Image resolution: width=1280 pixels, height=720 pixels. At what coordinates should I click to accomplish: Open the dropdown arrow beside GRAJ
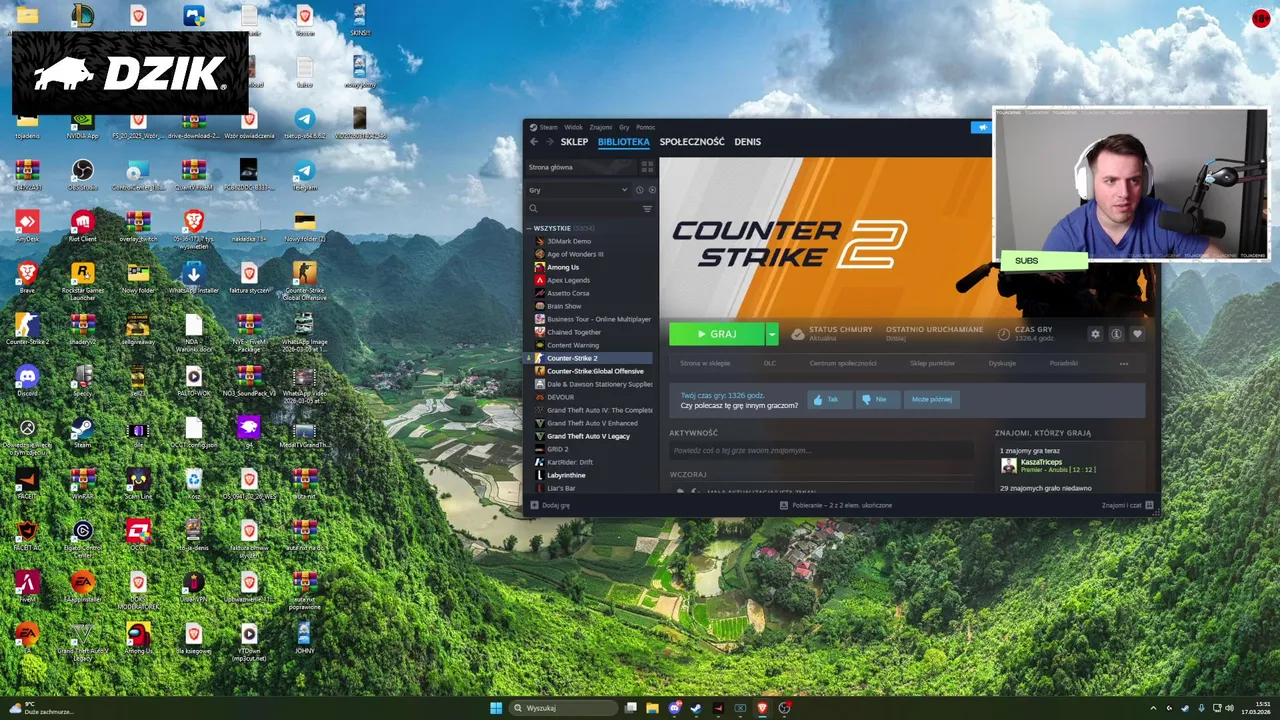click(772, 334)
